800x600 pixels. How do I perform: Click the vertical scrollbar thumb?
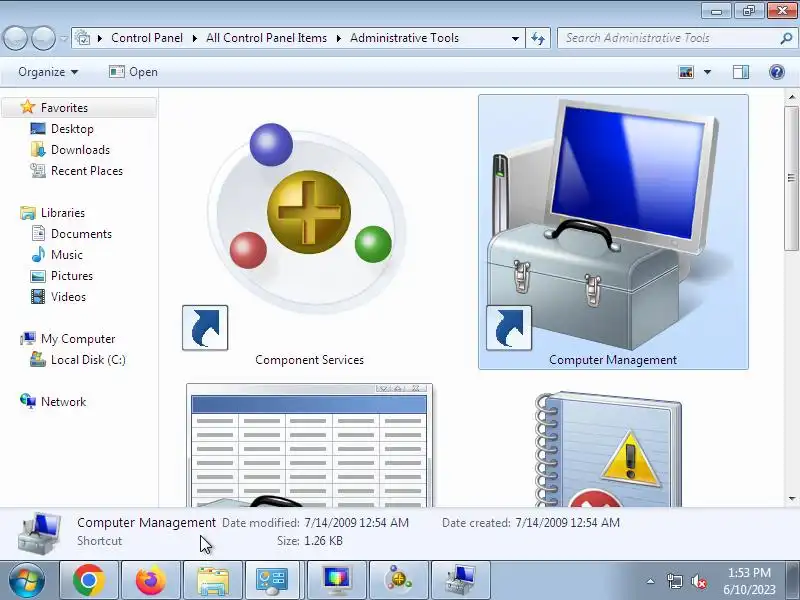791,178
